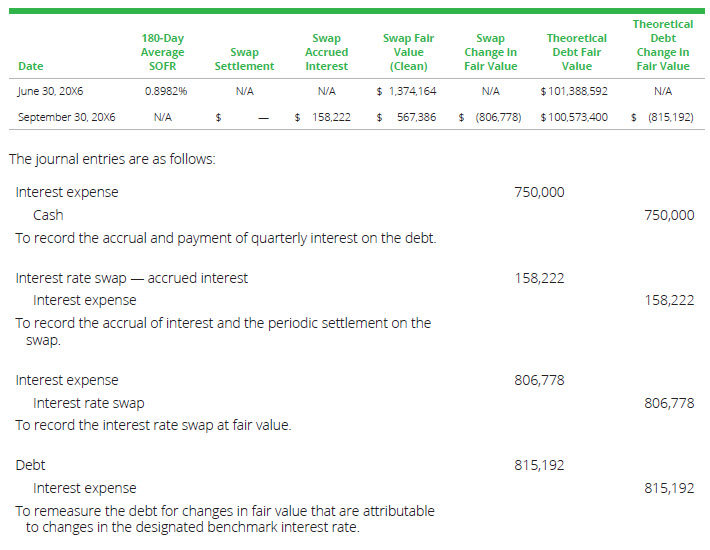Viewport: 710px width, 550px height.
Task: Click the "To record the interest rate swap at fair value" note
Action: point(153,425)
